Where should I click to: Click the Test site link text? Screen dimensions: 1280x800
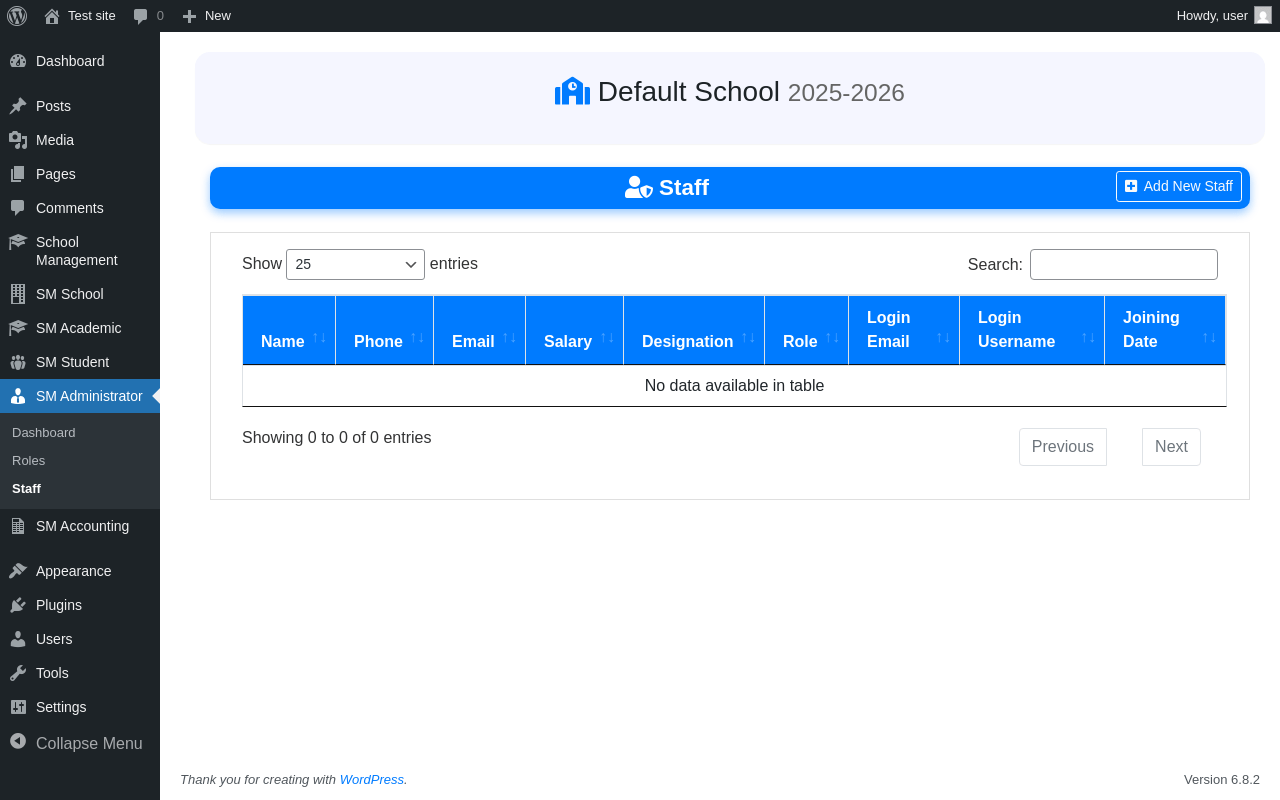[92, 16]
